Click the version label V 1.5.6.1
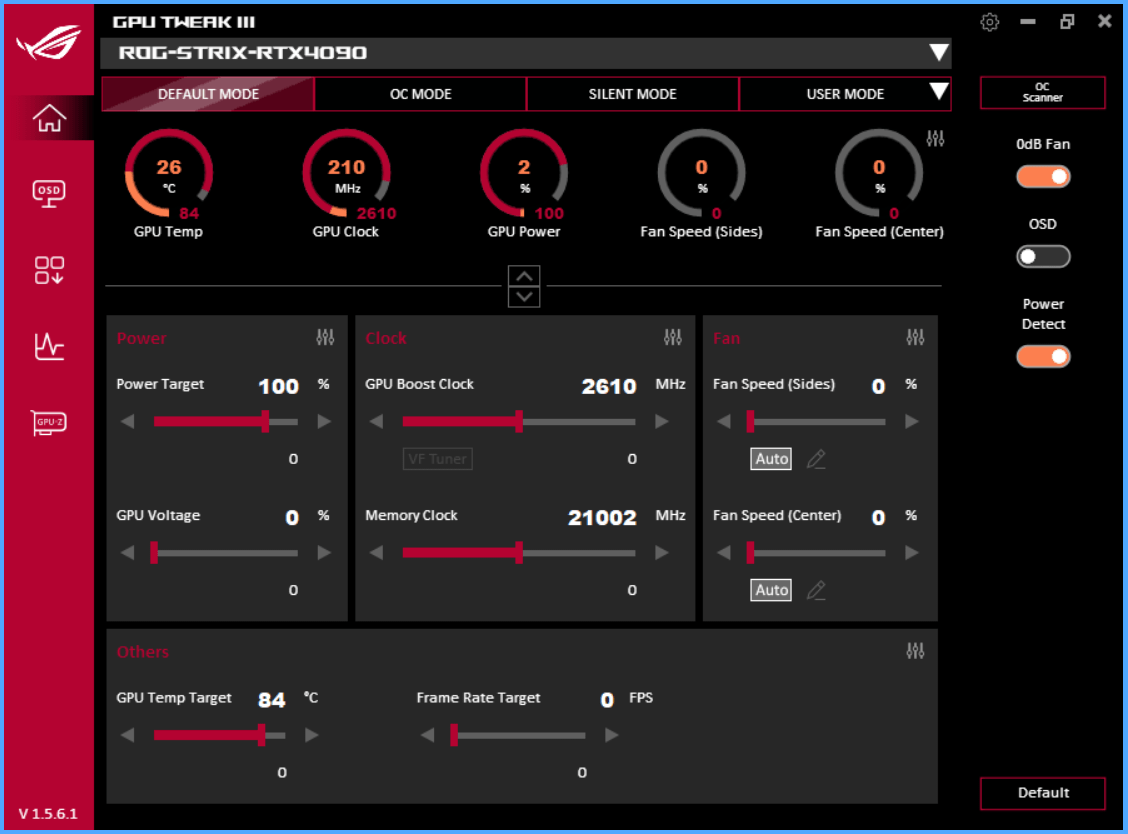This screenshot has width=1128, height=834. (x=48, y=814)
